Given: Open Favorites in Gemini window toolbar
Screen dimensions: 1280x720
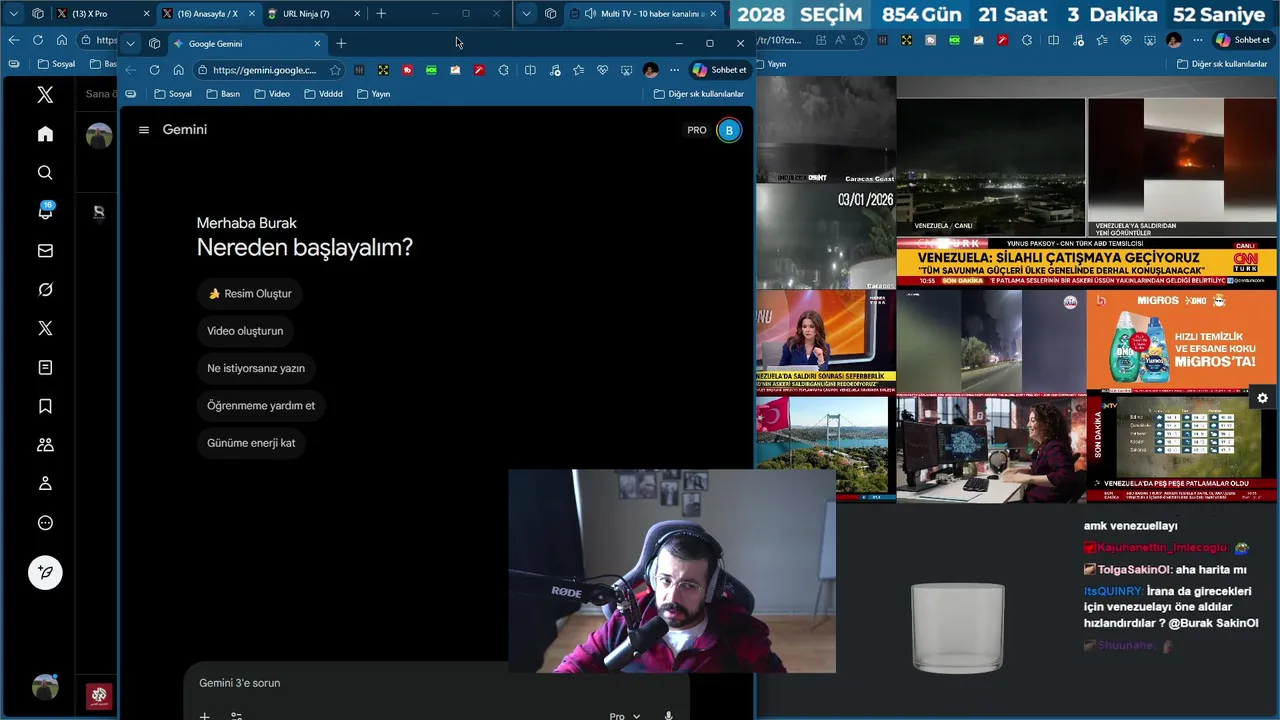Looking at the screenshot, I should click(578, 70).
